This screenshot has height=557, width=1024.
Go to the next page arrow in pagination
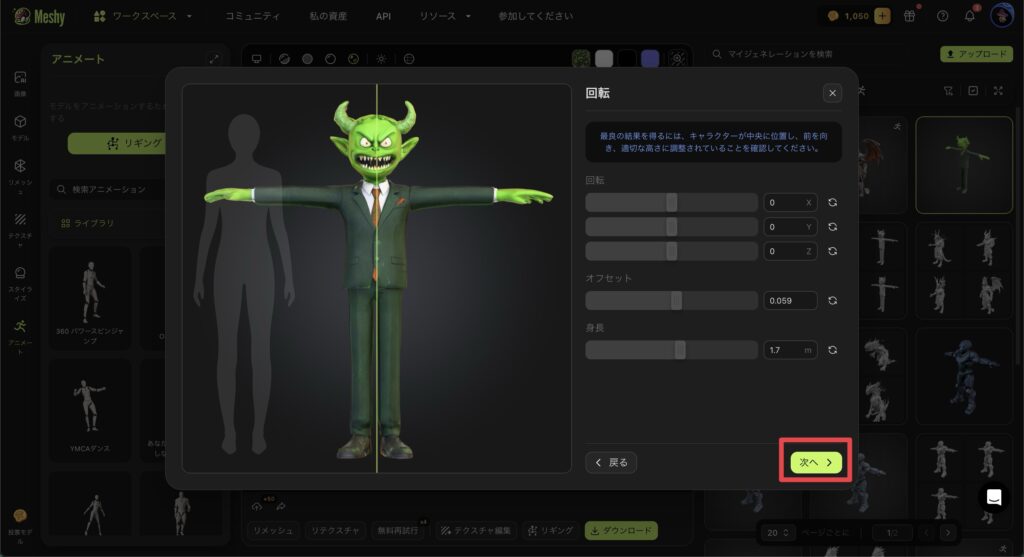coord(948,533)
